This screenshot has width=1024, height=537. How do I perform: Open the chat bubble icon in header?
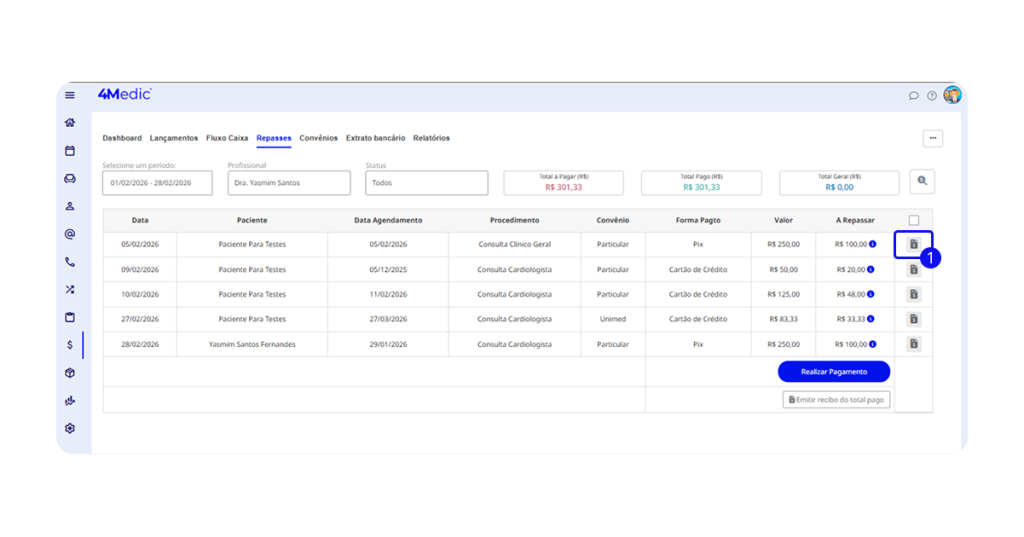pyautogui.click(x=913, y=96)
